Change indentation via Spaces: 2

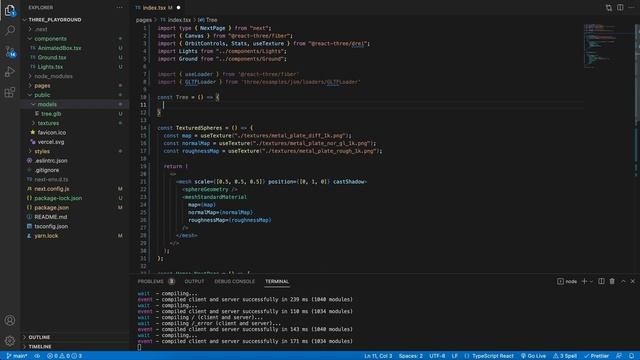[411, 356]
